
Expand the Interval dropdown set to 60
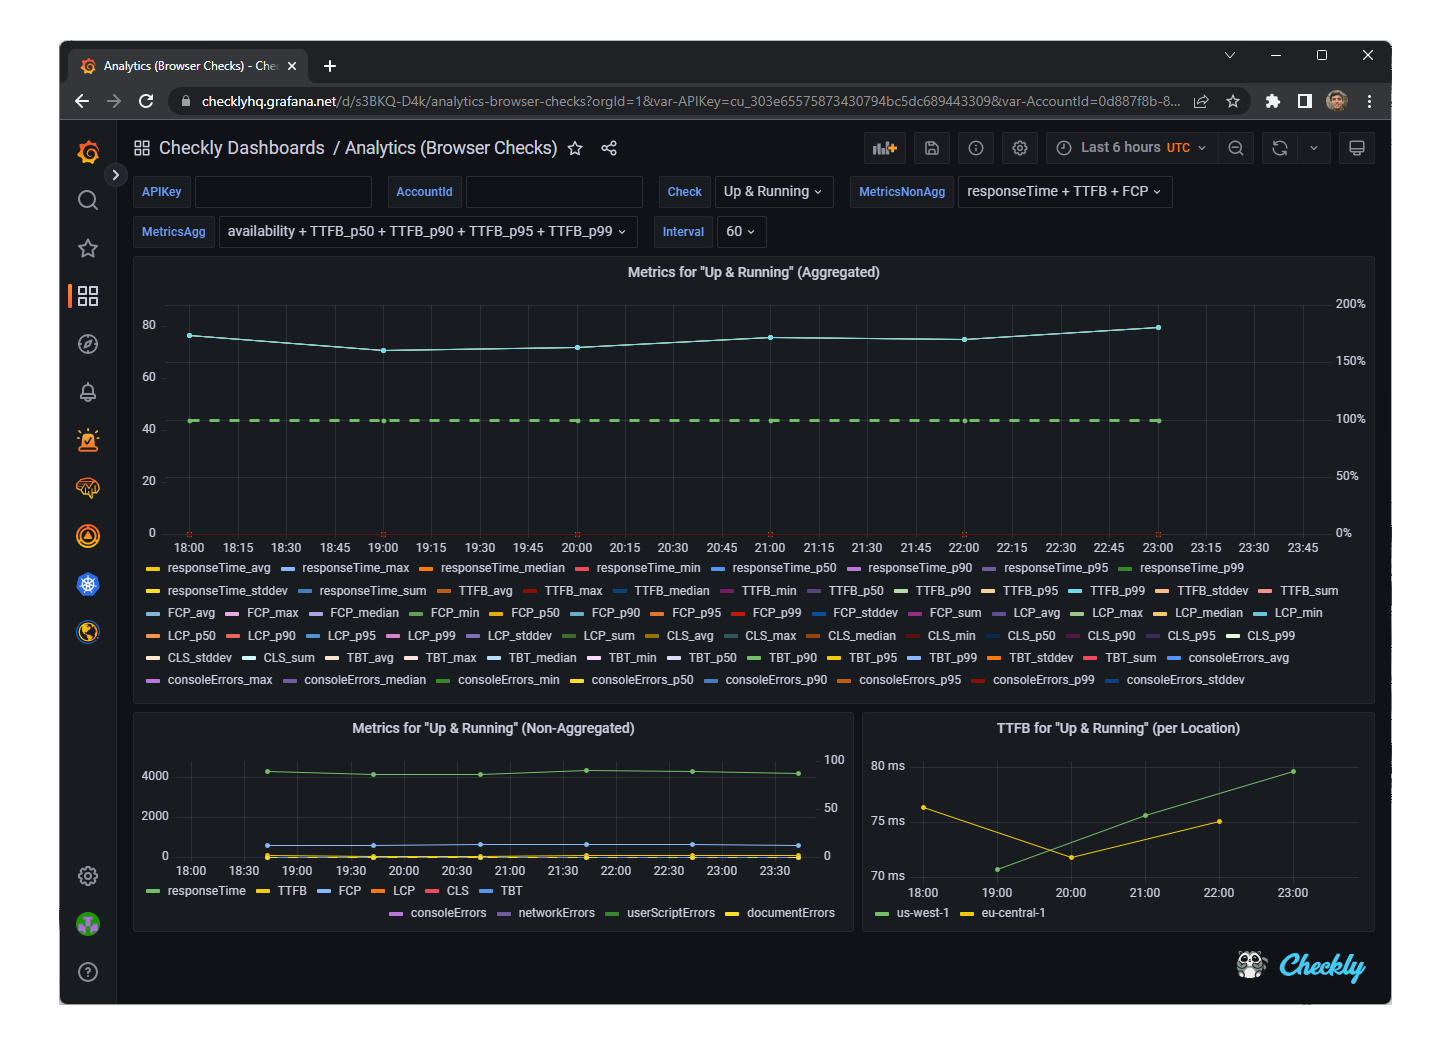tap(741, 231)
